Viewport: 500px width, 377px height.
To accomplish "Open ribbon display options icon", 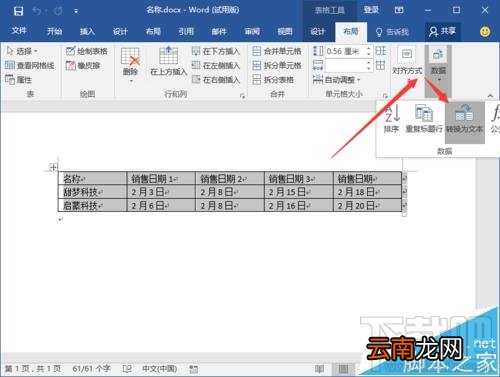I will point(399,10).
